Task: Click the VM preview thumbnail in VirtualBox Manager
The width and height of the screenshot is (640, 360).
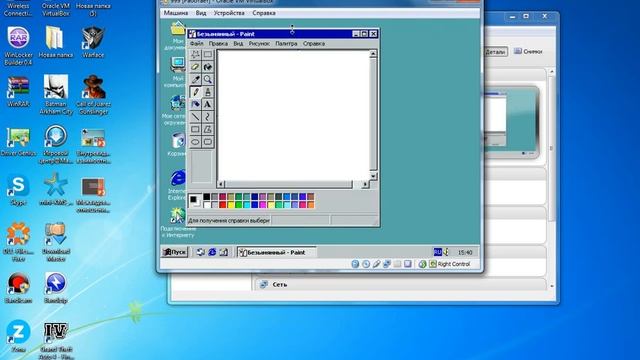Action: pos(511,122)
